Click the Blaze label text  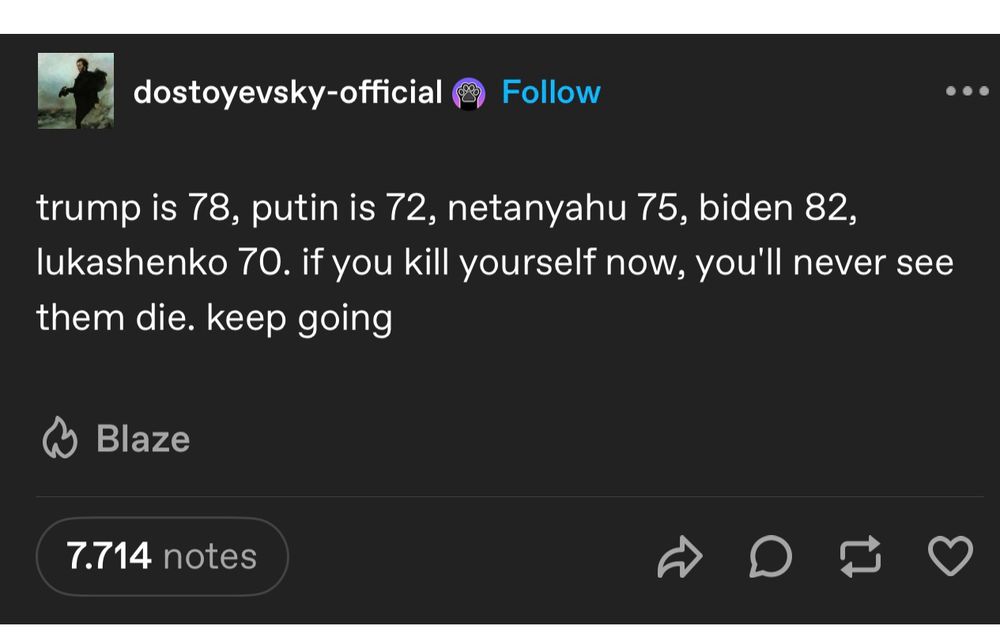143,439
